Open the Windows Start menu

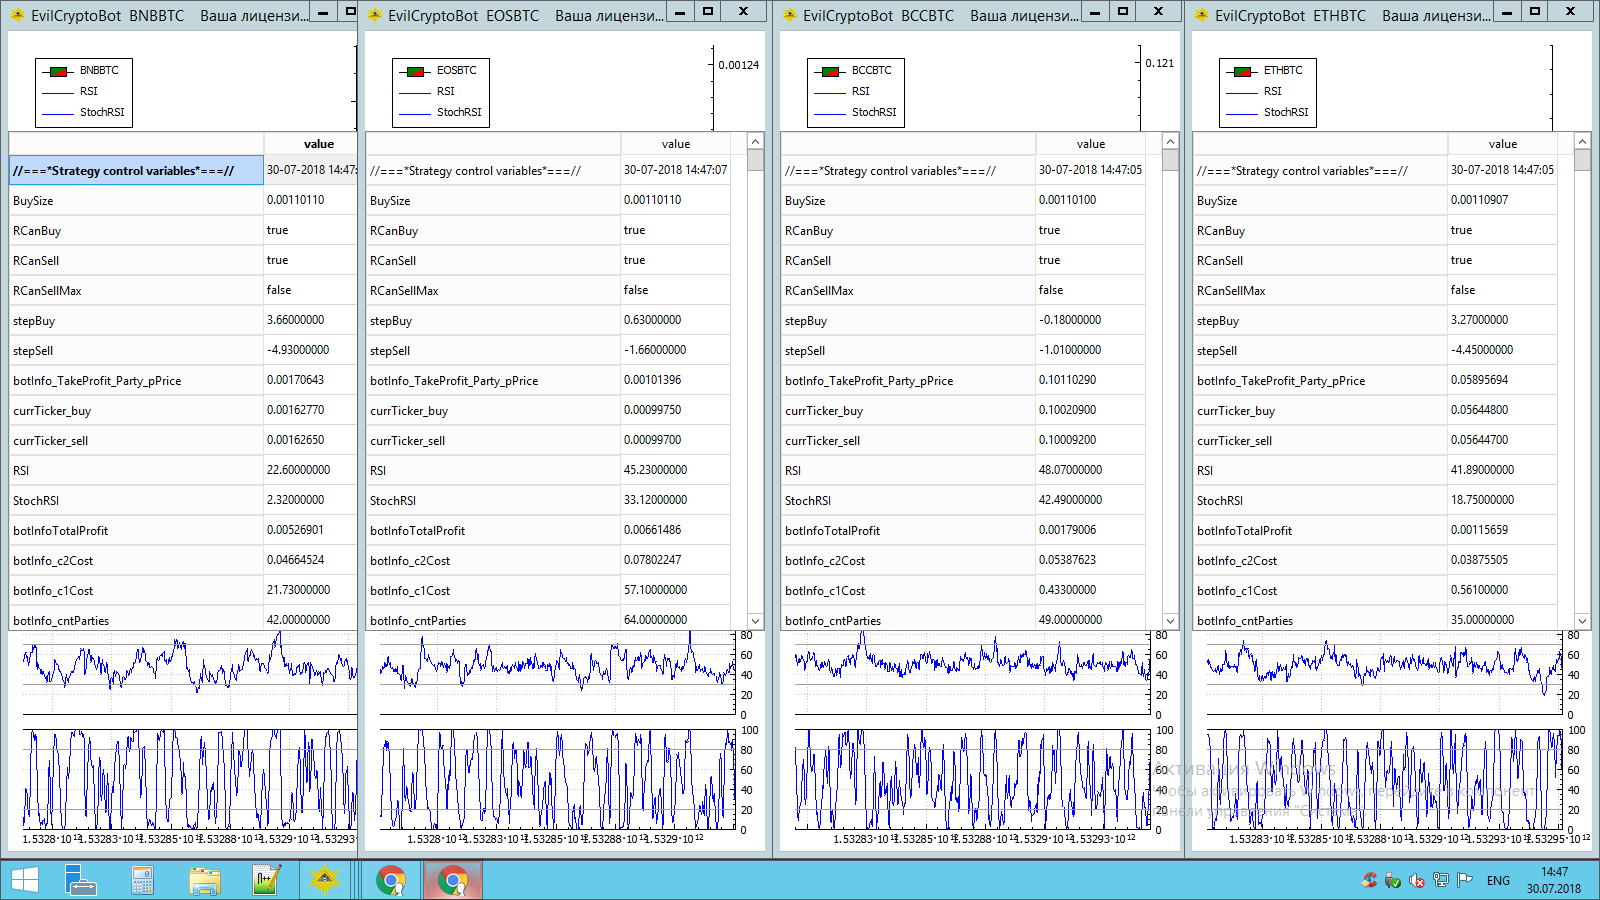24,880
